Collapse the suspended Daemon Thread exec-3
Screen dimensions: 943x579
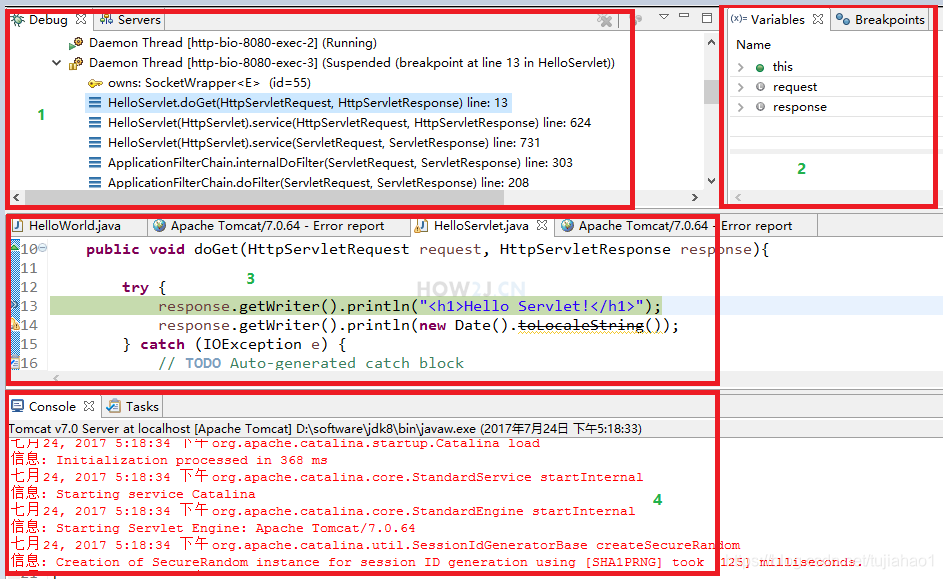57,63
